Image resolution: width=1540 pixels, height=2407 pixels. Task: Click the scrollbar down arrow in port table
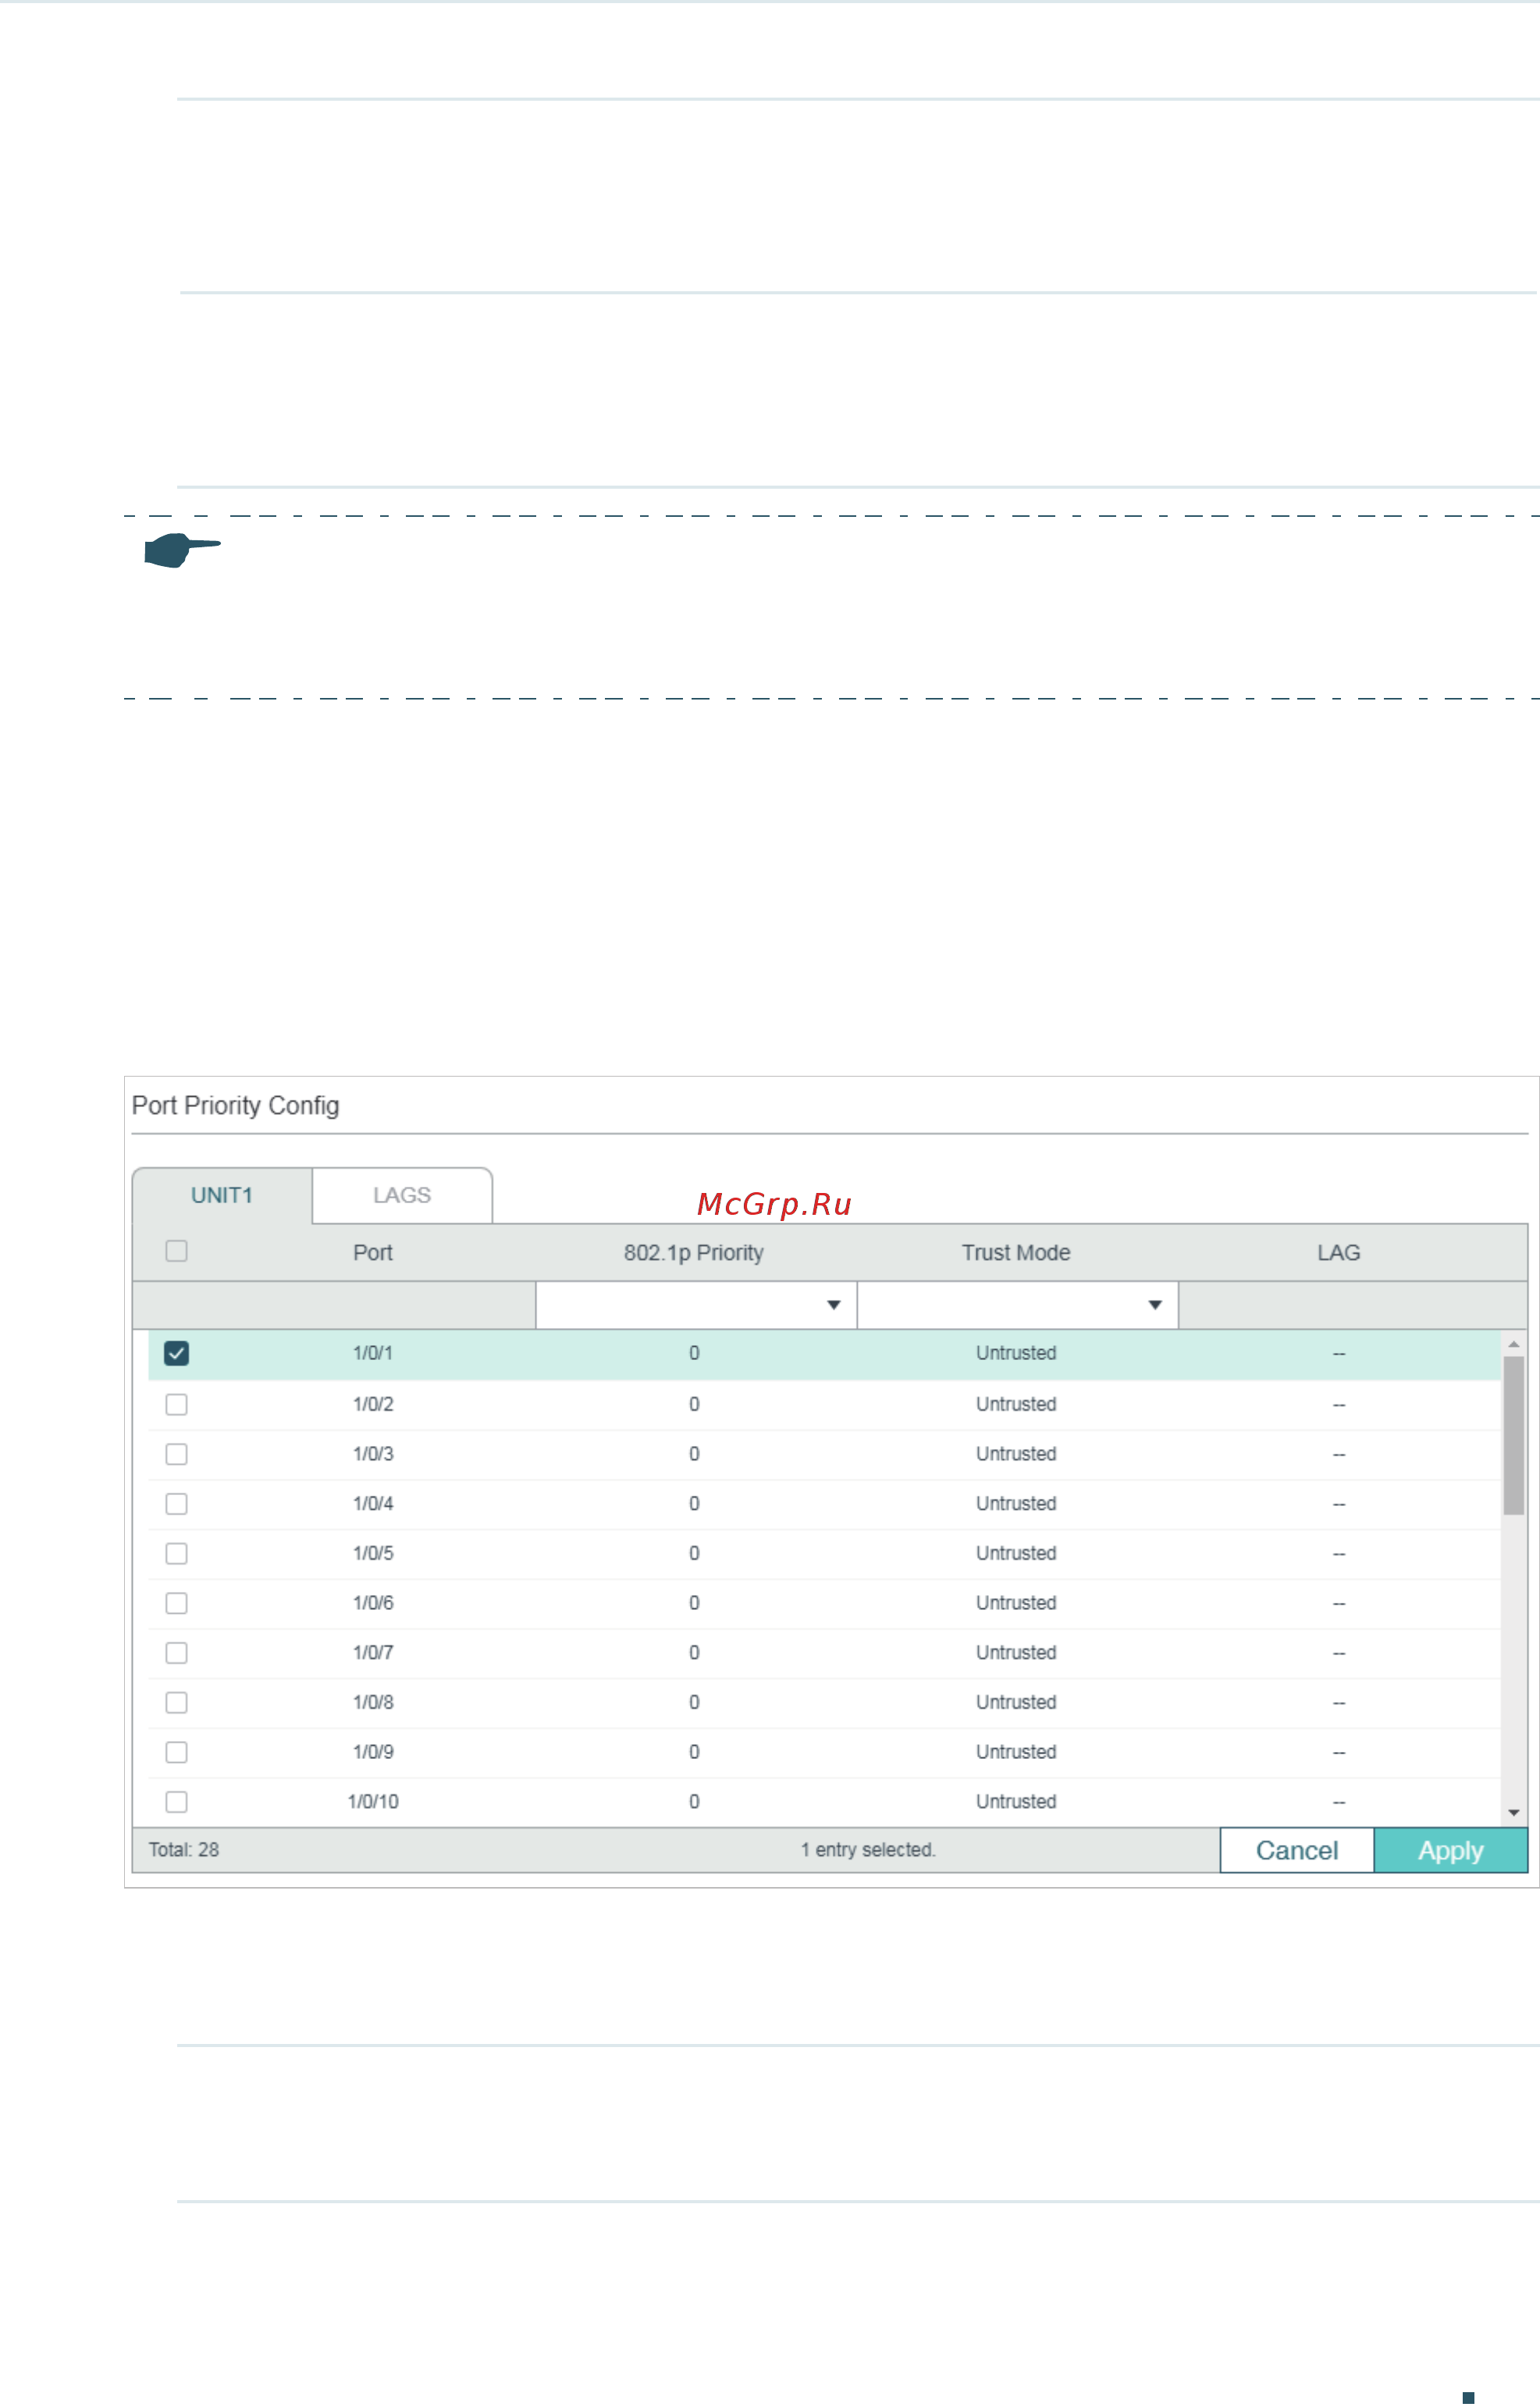[x=1514, y=1813]
